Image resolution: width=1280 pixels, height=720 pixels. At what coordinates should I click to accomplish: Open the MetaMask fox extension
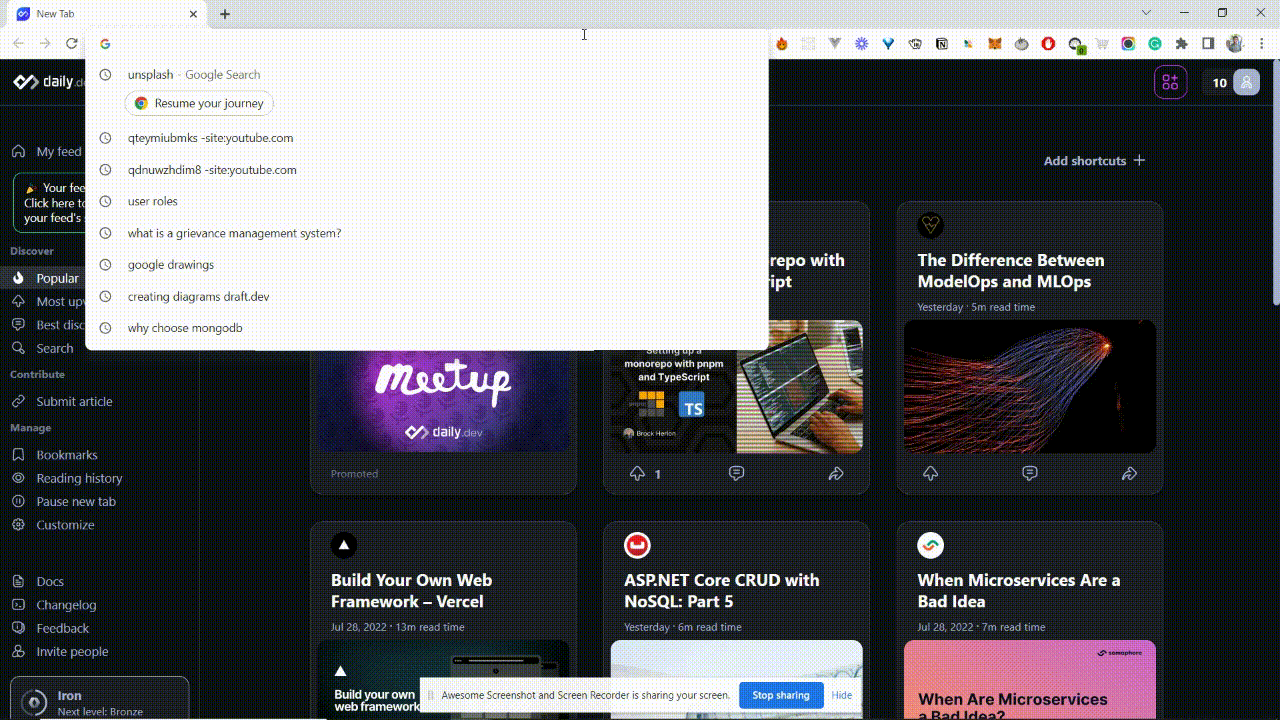tap(994, 44)
